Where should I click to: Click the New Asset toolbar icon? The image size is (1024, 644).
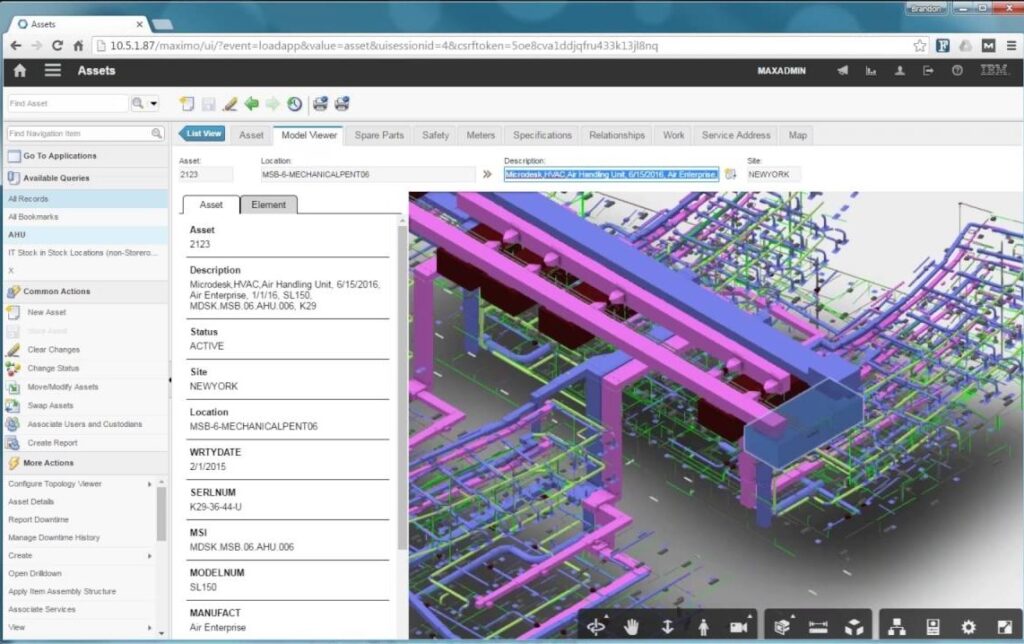(x=186, y=103)
